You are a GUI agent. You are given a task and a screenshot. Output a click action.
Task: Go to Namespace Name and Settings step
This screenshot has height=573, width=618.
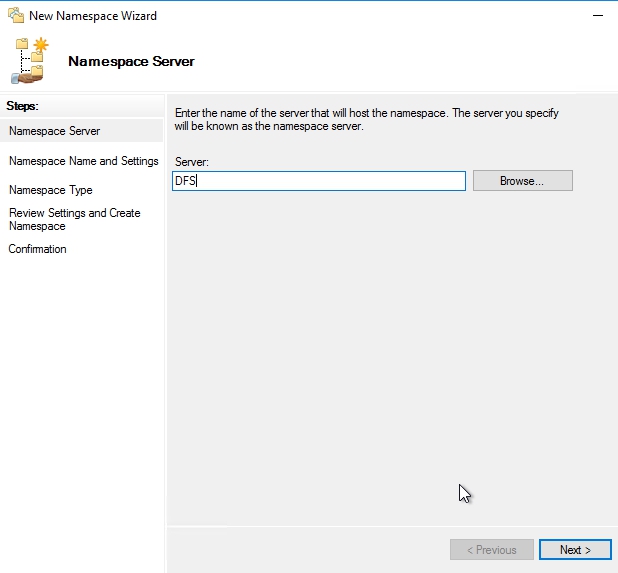[83, 161]
